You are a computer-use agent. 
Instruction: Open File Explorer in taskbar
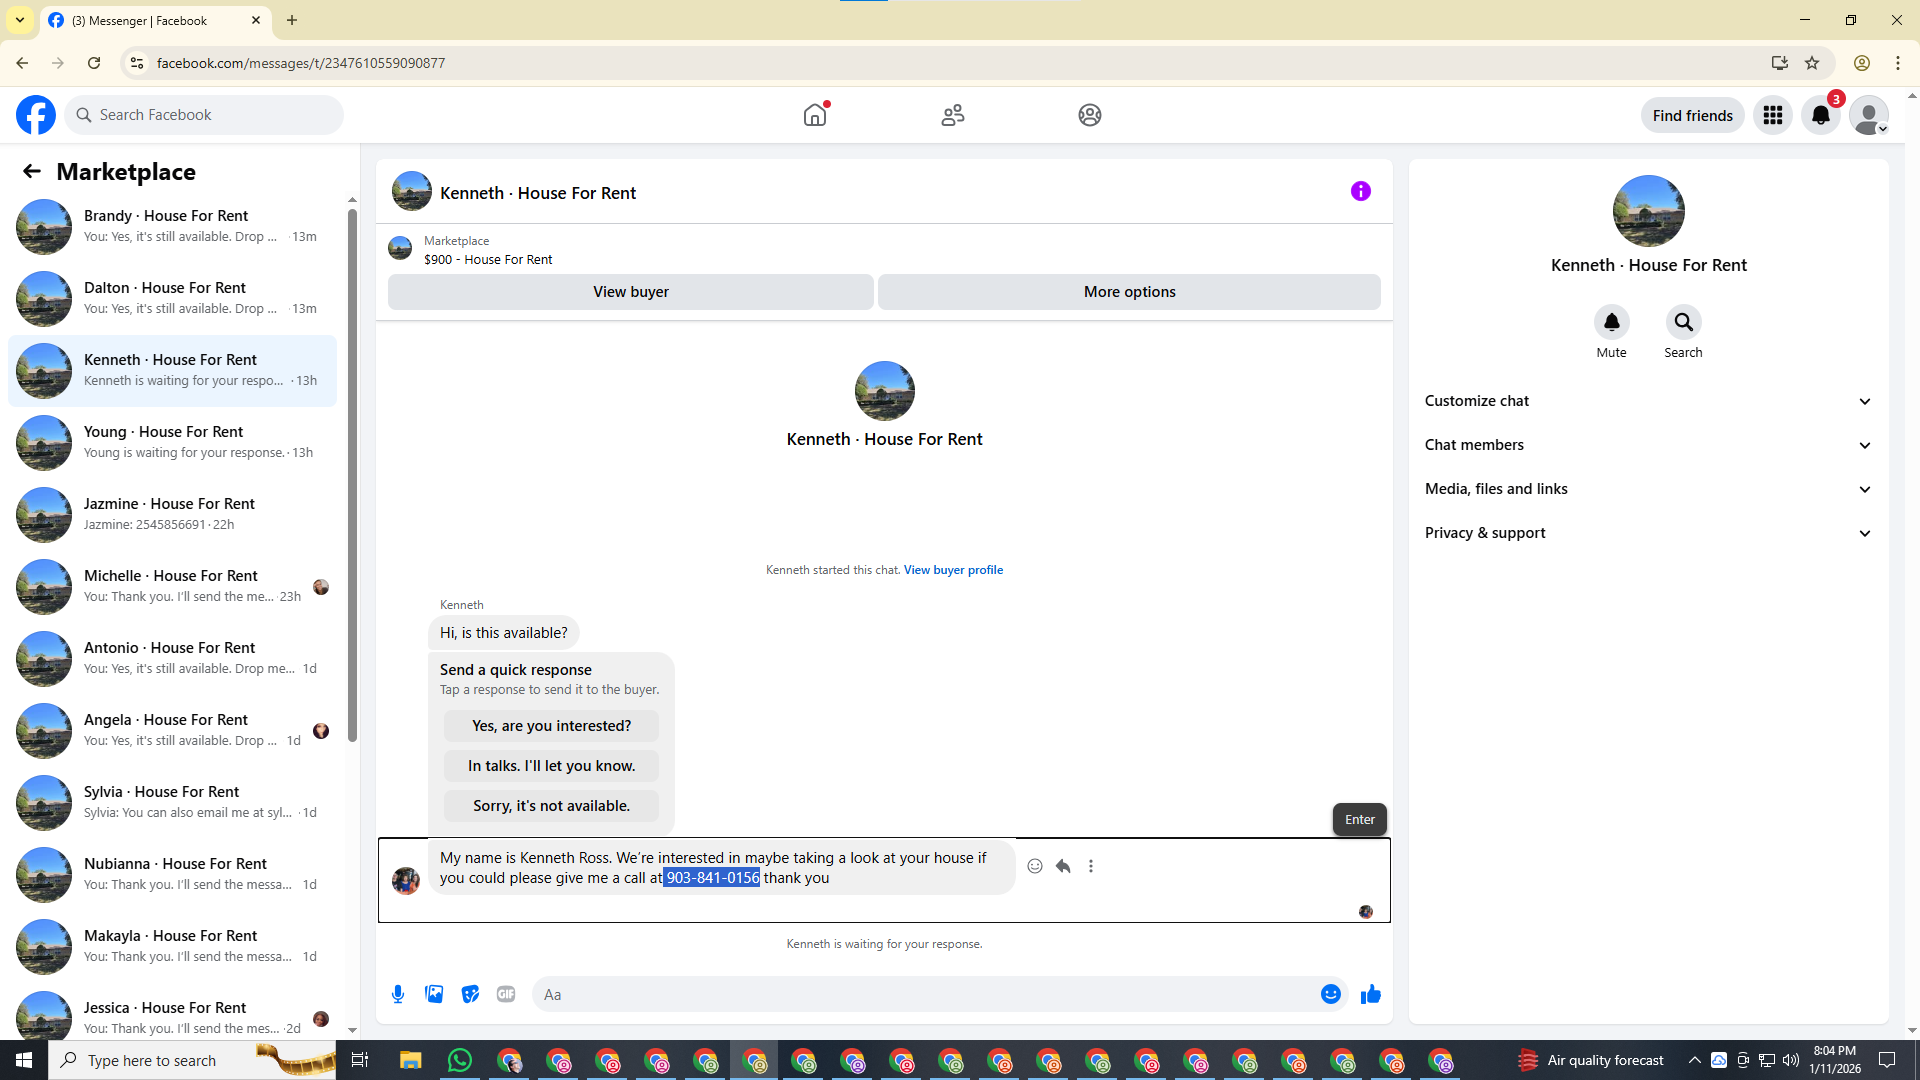tap(411, 1060)
